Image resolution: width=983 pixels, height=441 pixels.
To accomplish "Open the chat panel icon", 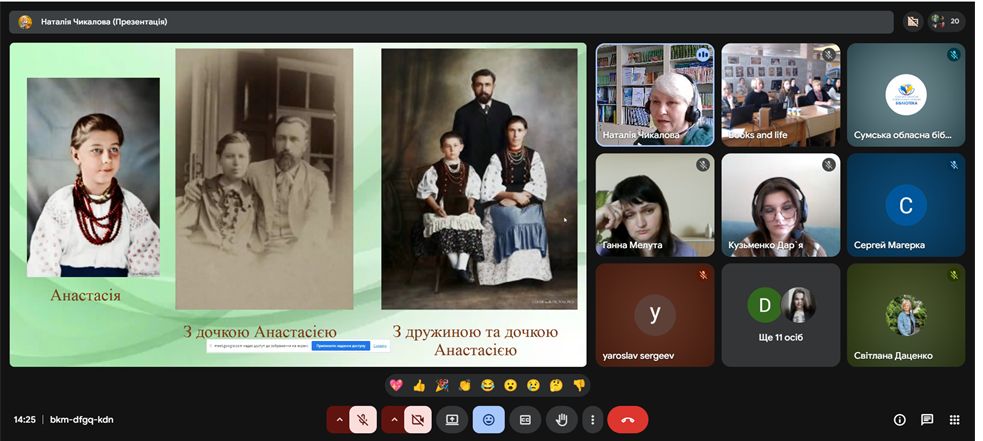I will pos(927,420).
